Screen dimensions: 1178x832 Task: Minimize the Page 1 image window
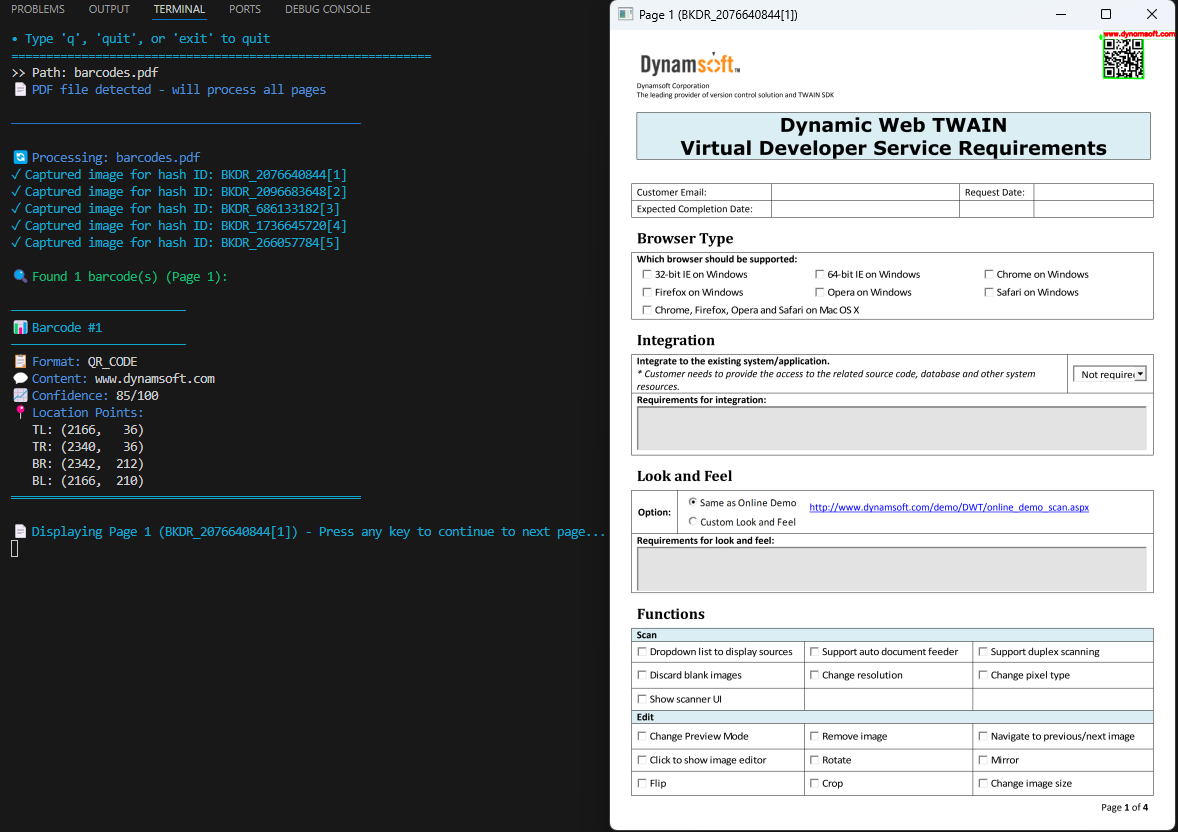pos(1060,15)
